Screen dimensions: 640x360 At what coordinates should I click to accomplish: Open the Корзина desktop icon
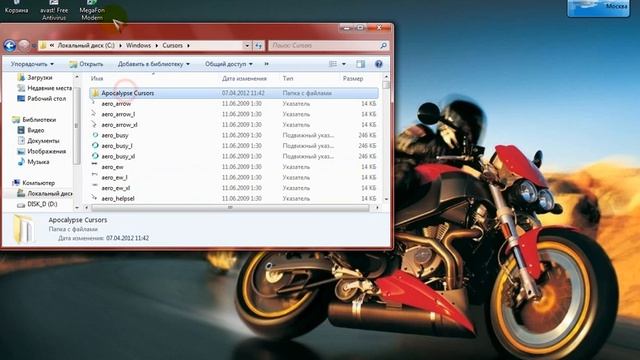tap(16, 7)
